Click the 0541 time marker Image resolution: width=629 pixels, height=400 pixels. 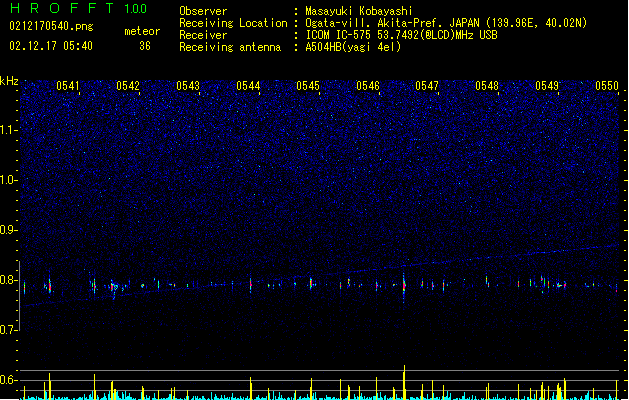click(68, 86)
